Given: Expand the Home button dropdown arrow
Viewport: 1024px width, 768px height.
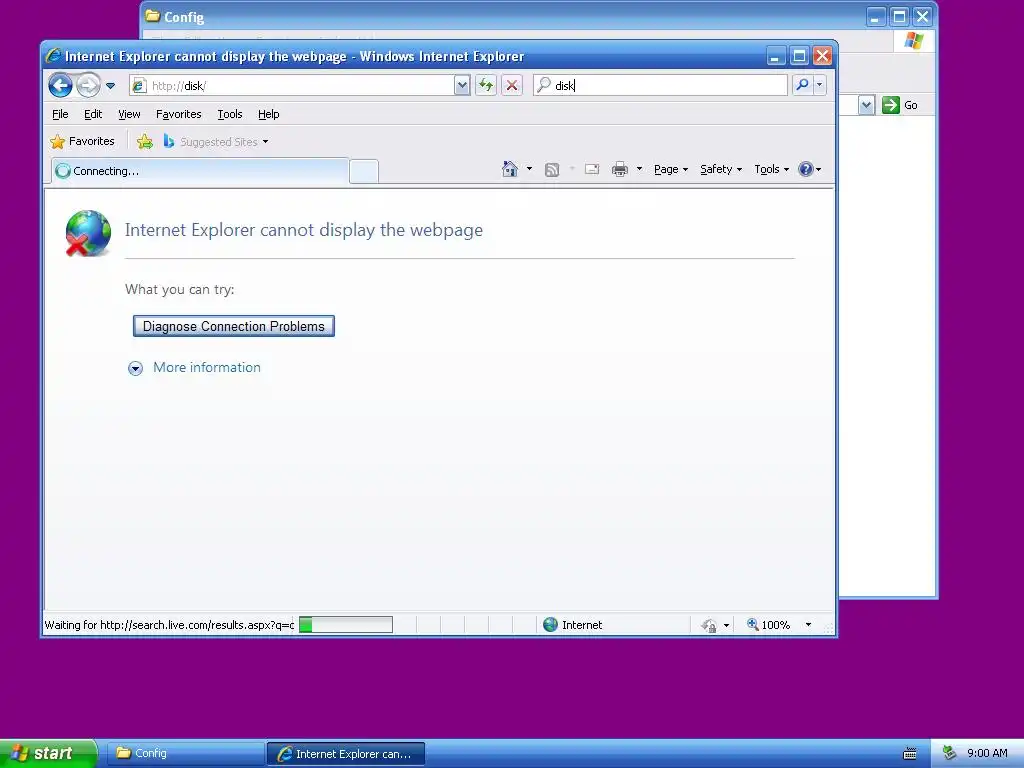Looking at the screenshot, I should point(529,169).
